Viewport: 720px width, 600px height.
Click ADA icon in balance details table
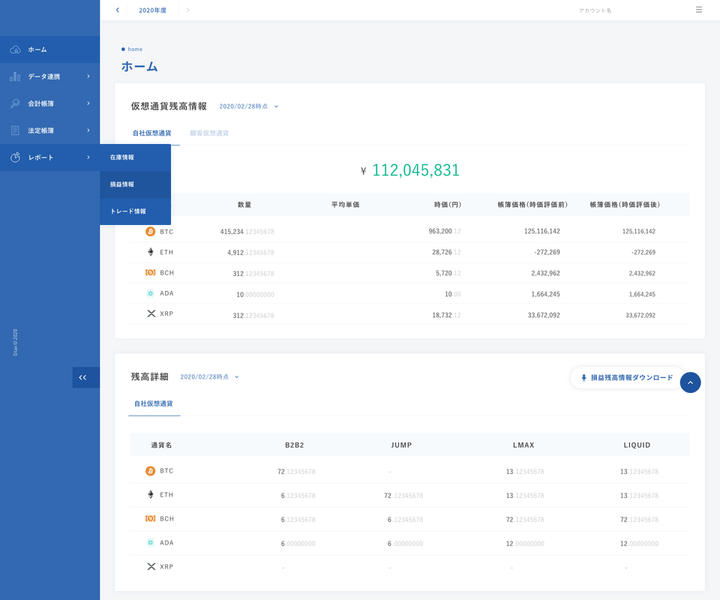pyautogui.click(x=150, y=543)
